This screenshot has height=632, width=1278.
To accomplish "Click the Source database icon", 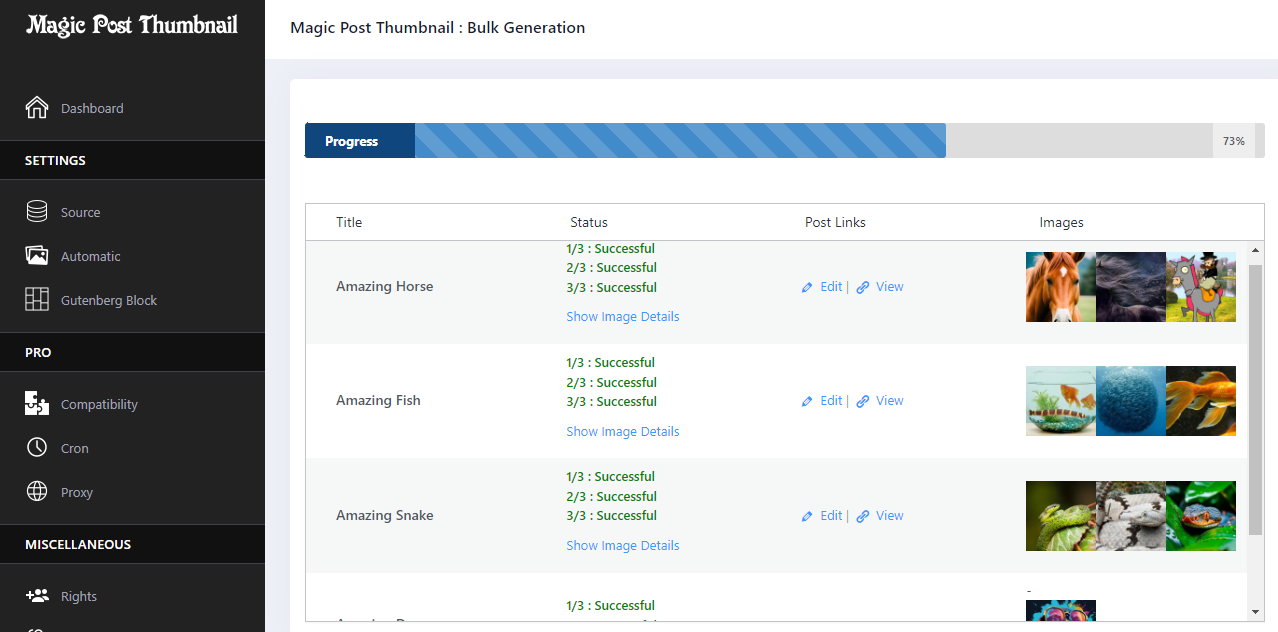I will 37,212.
